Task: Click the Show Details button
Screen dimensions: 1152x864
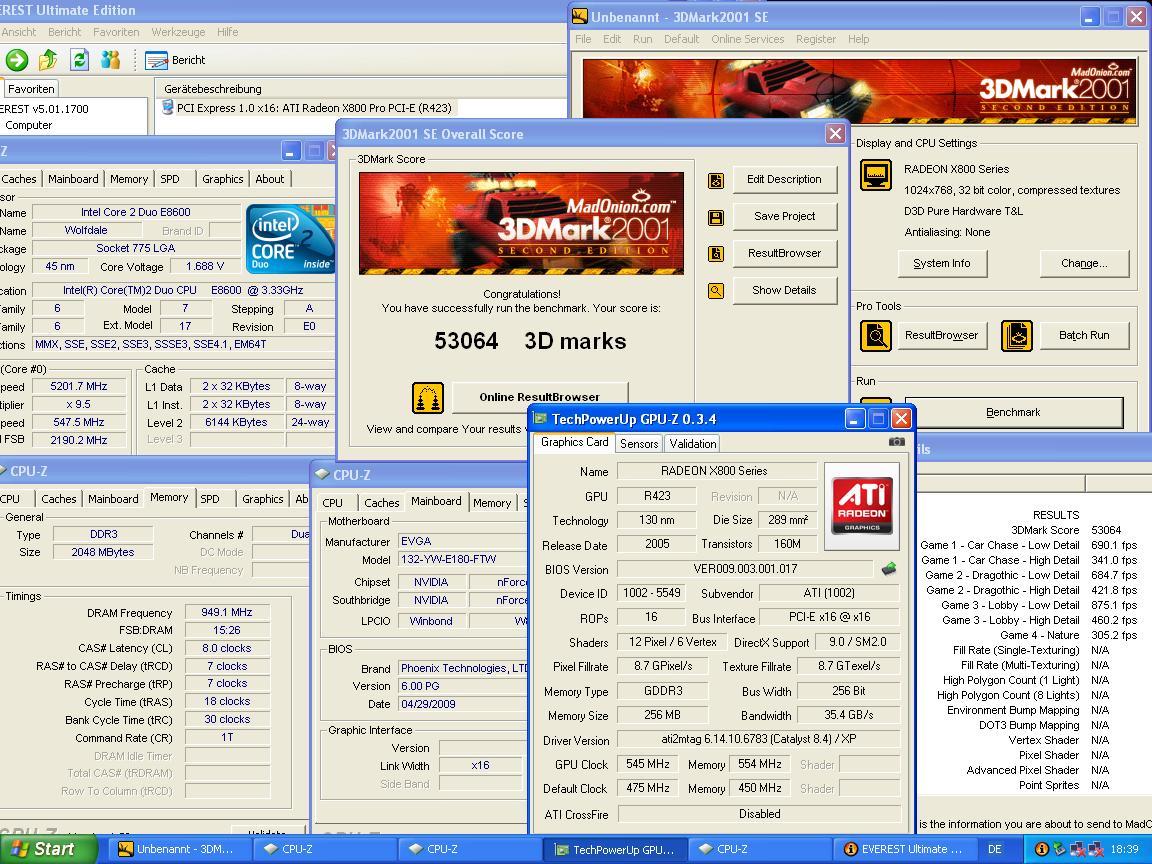Action: pos(785,290)
